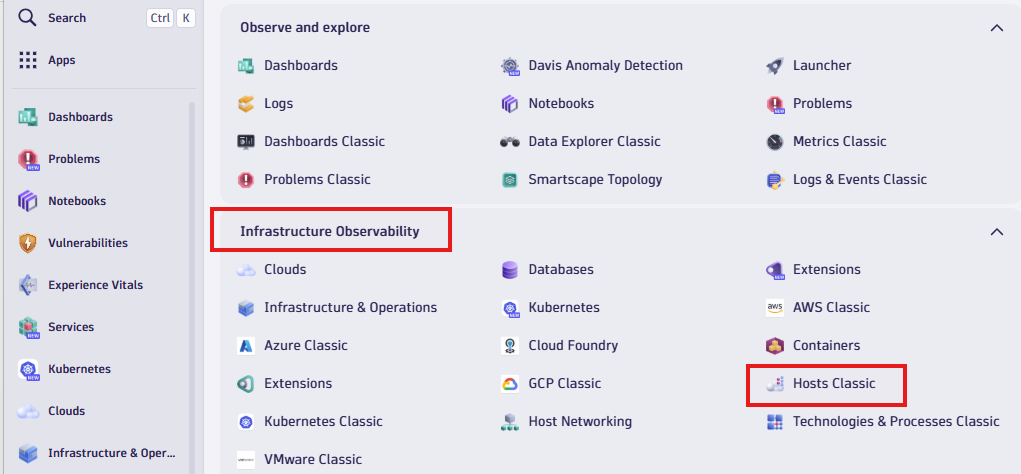Screen dimensions: 1021x474
Task: Click the Technologies & Processes Classic icon
Action: pos(774,422)
